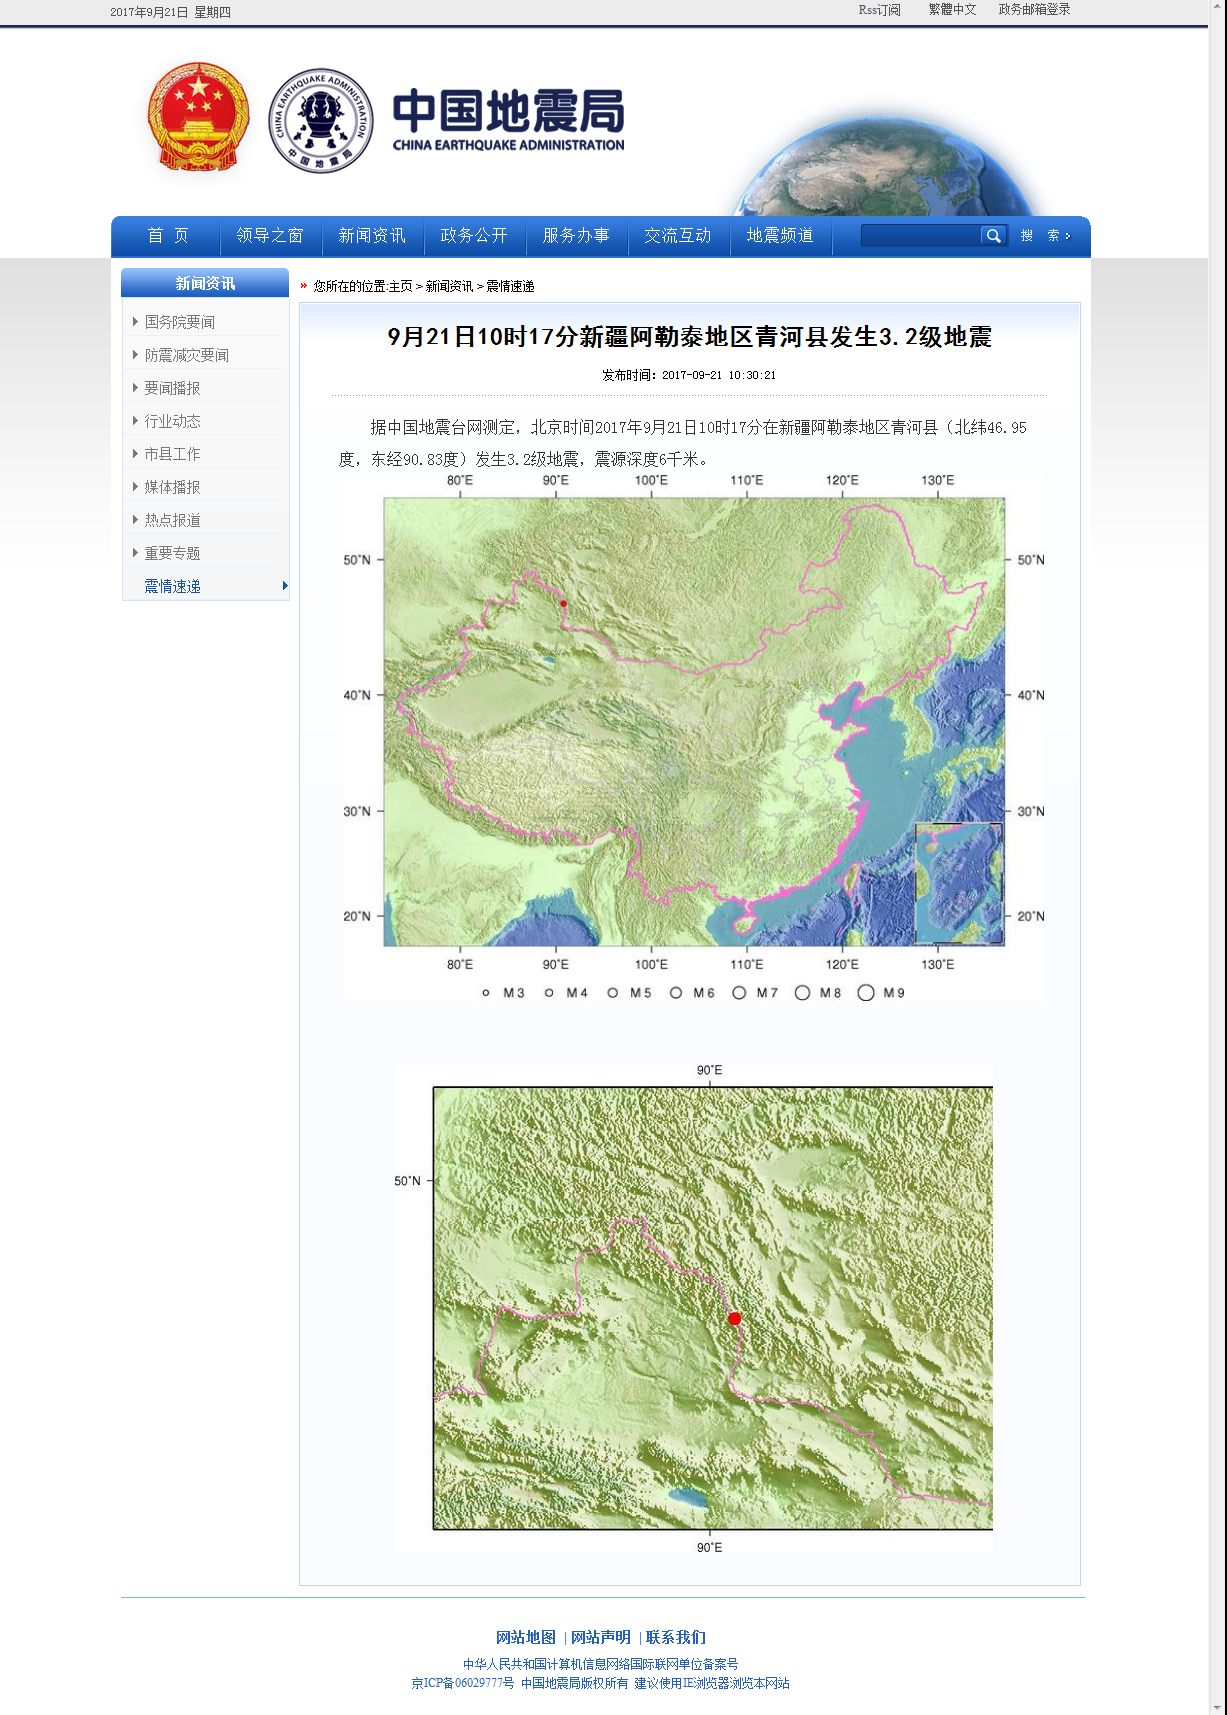Click the red breadcrumb arrow icon
Viewport: 1227px width, 1715px height.
click(x=304, y=286)
